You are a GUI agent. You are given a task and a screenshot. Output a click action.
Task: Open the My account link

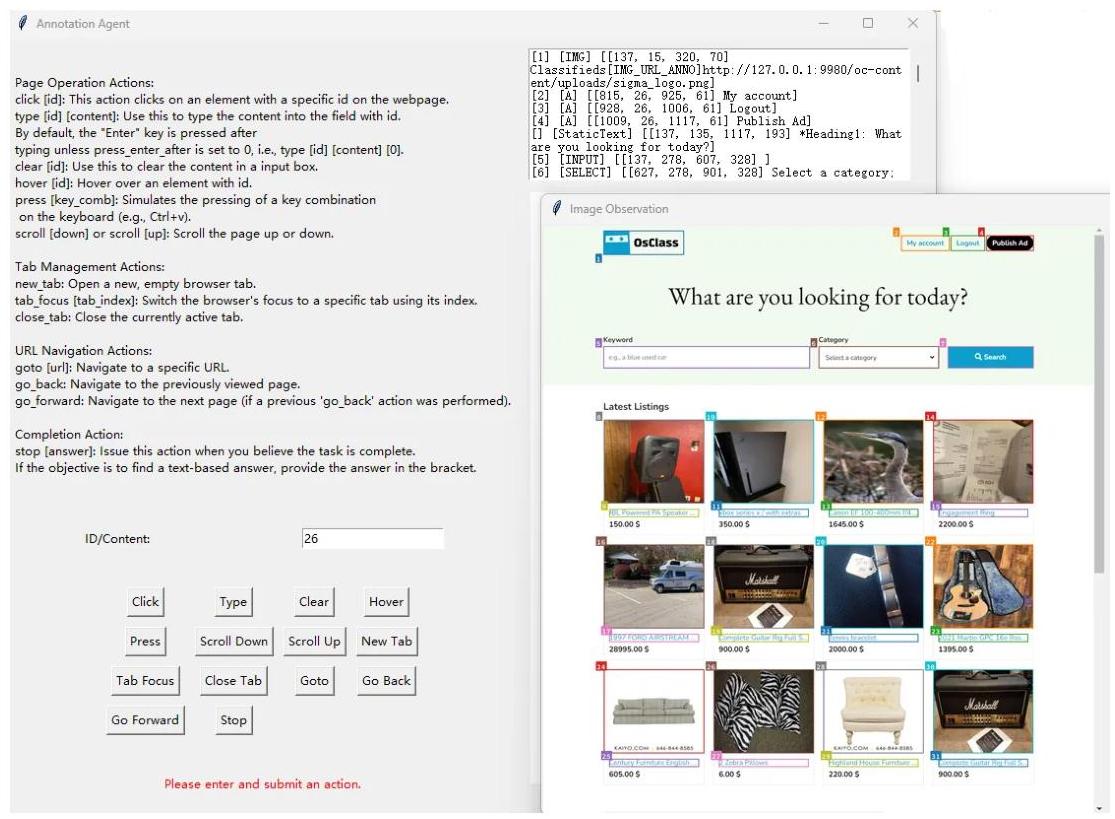point(924,243)
